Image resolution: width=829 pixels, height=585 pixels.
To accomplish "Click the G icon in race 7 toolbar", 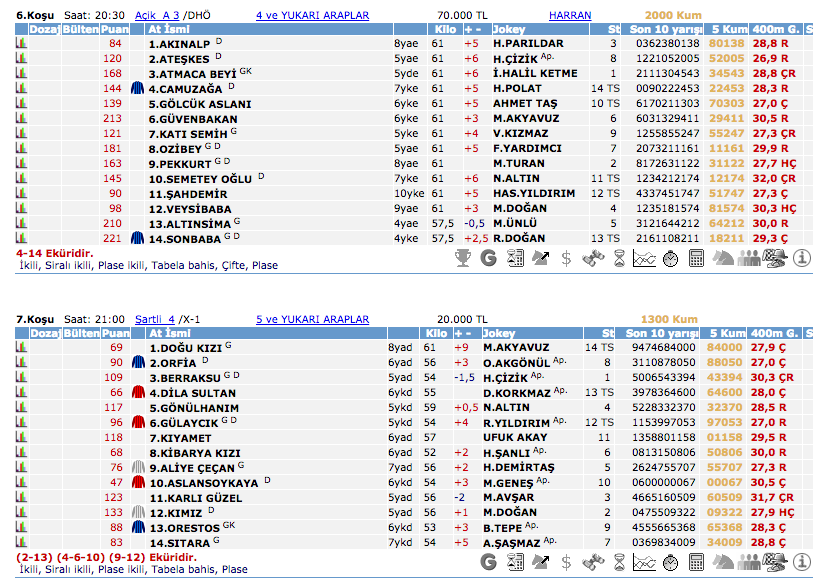I will [489, 562].
